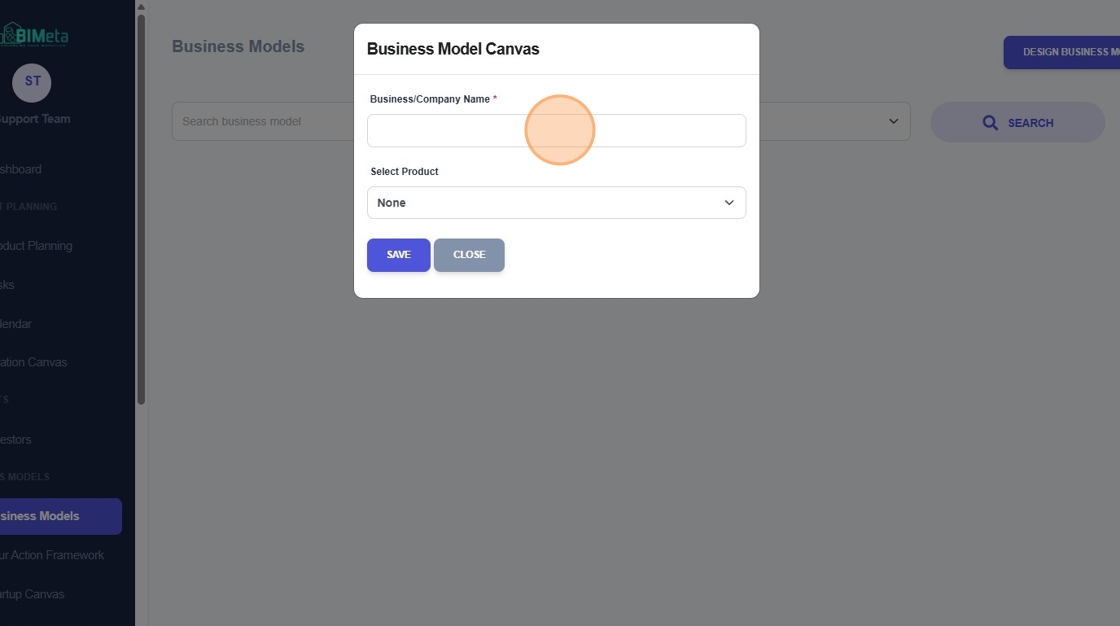Open Dashboard in the sidebar

[x=21, y=169]
